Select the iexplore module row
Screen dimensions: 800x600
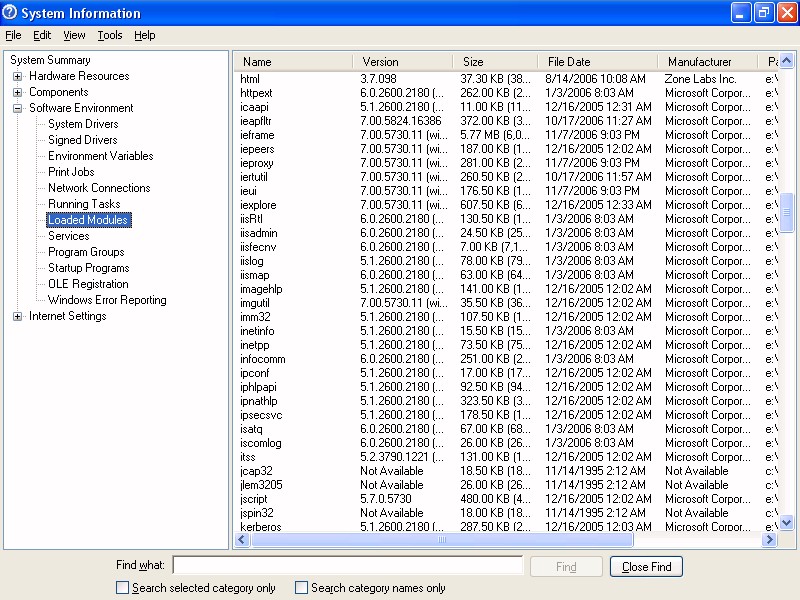(x=258, y=205)
